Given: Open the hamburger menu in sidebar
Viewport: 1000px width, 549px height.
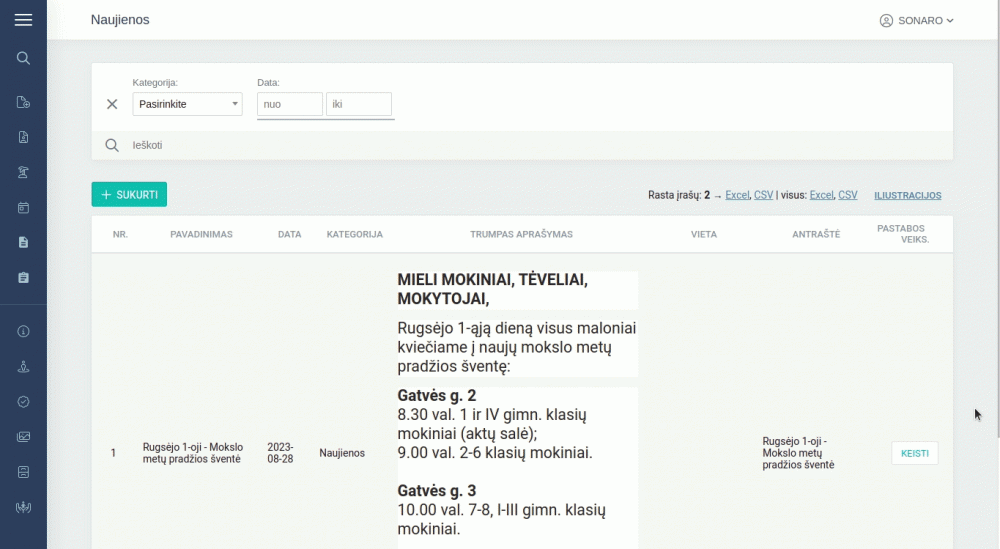Looking at the screenshot, I should pyautogui.click(x=23, y=20).
